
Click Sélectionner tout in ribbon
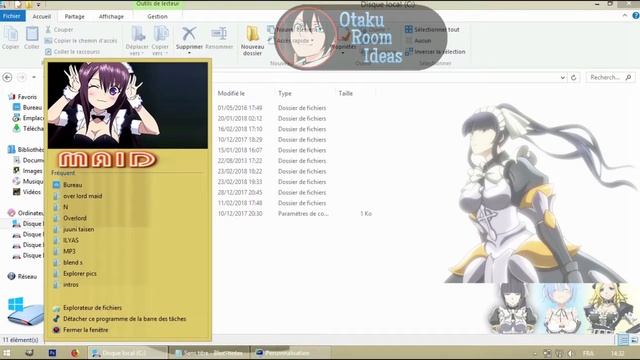tap(432, 29)
